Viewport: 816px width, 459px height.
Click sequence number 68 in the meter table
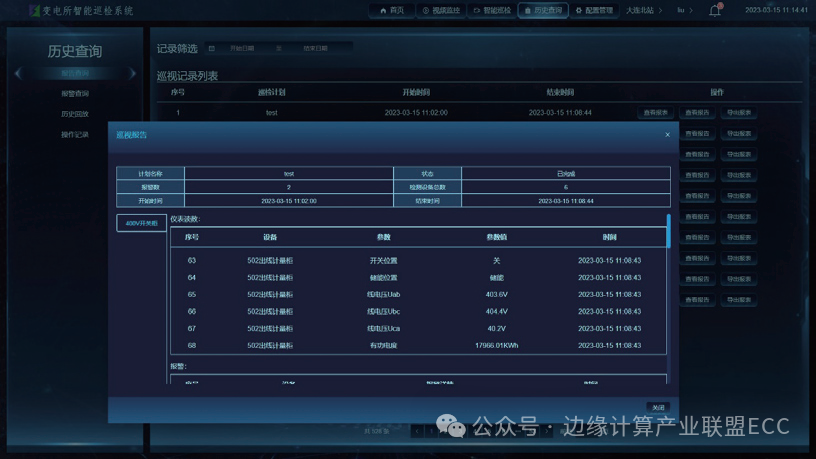tap(192, 346)
